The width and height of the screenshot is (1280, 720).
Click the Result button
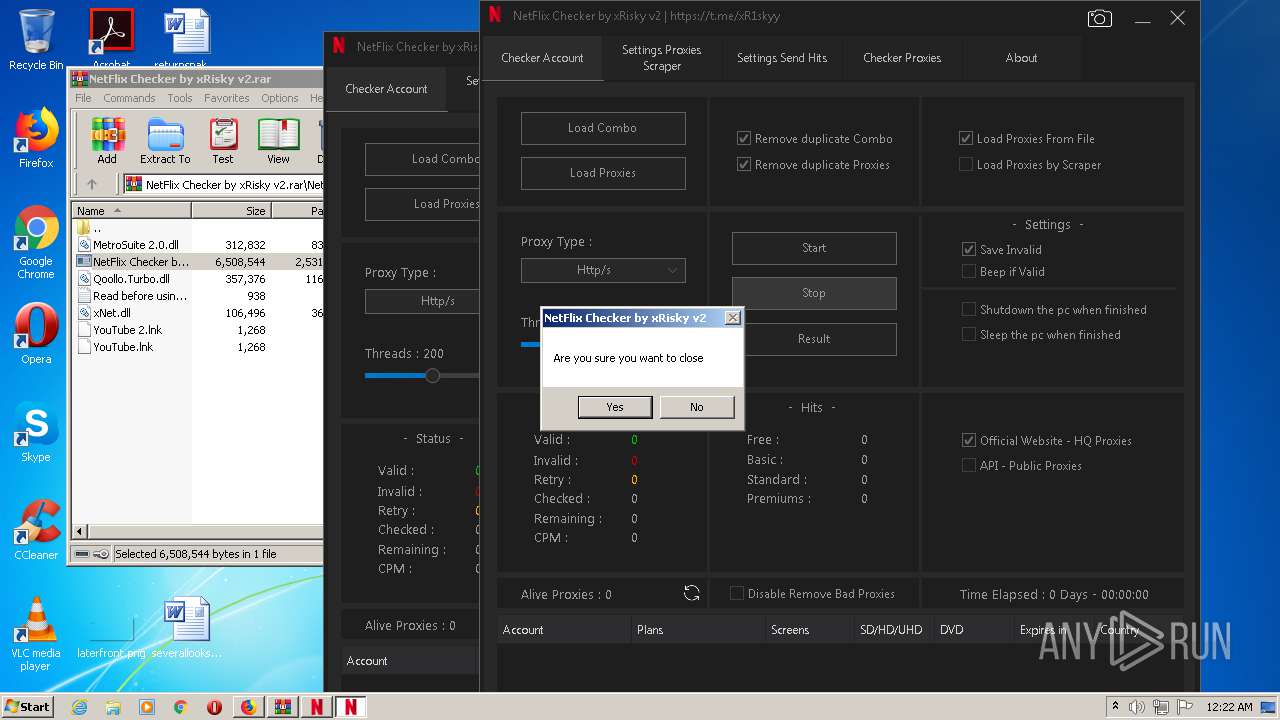click(814, 339)
